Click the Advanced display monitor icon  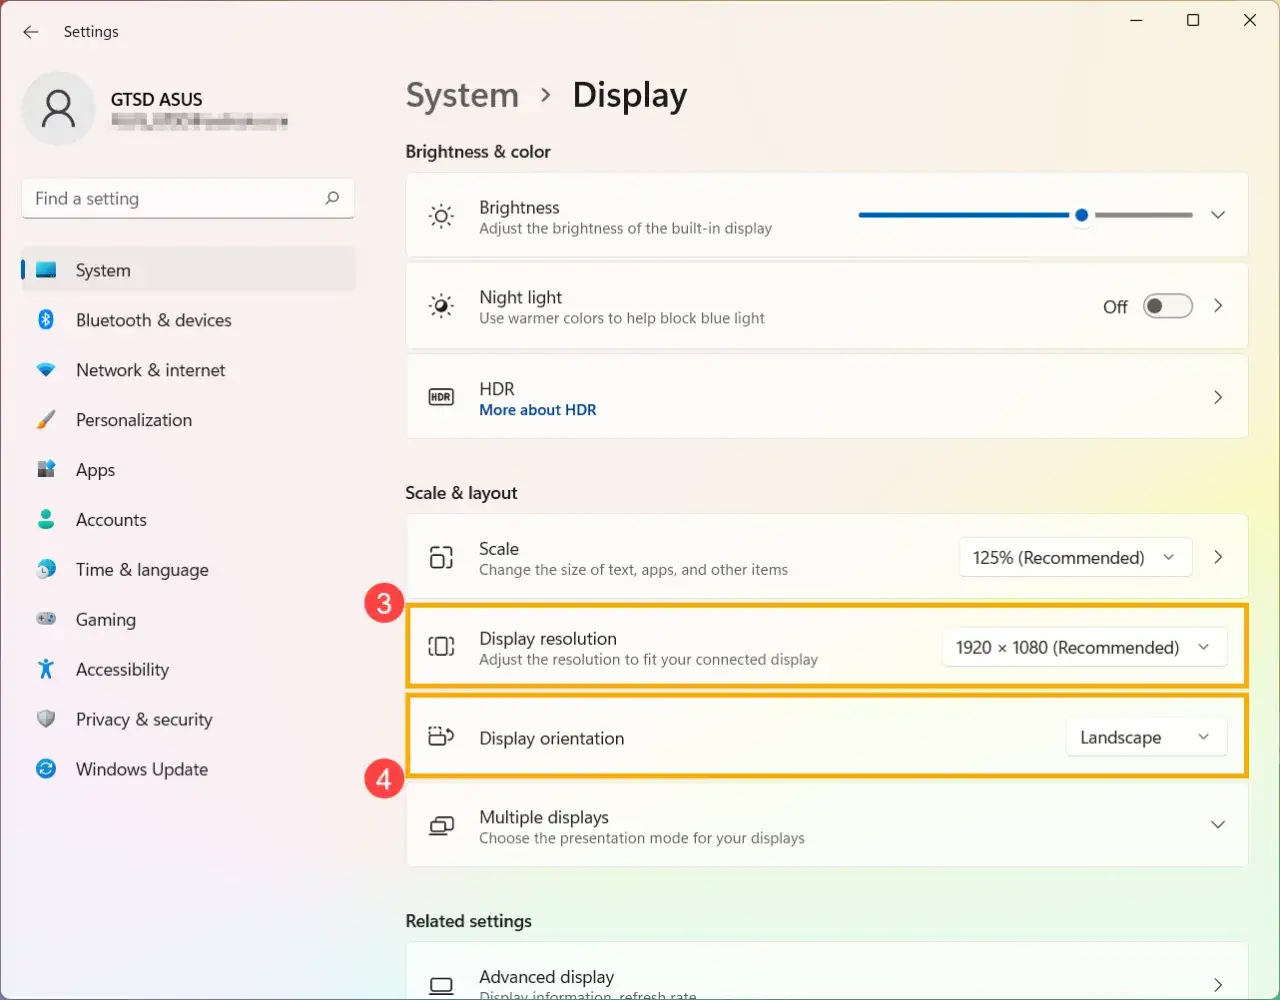(441, 986)
